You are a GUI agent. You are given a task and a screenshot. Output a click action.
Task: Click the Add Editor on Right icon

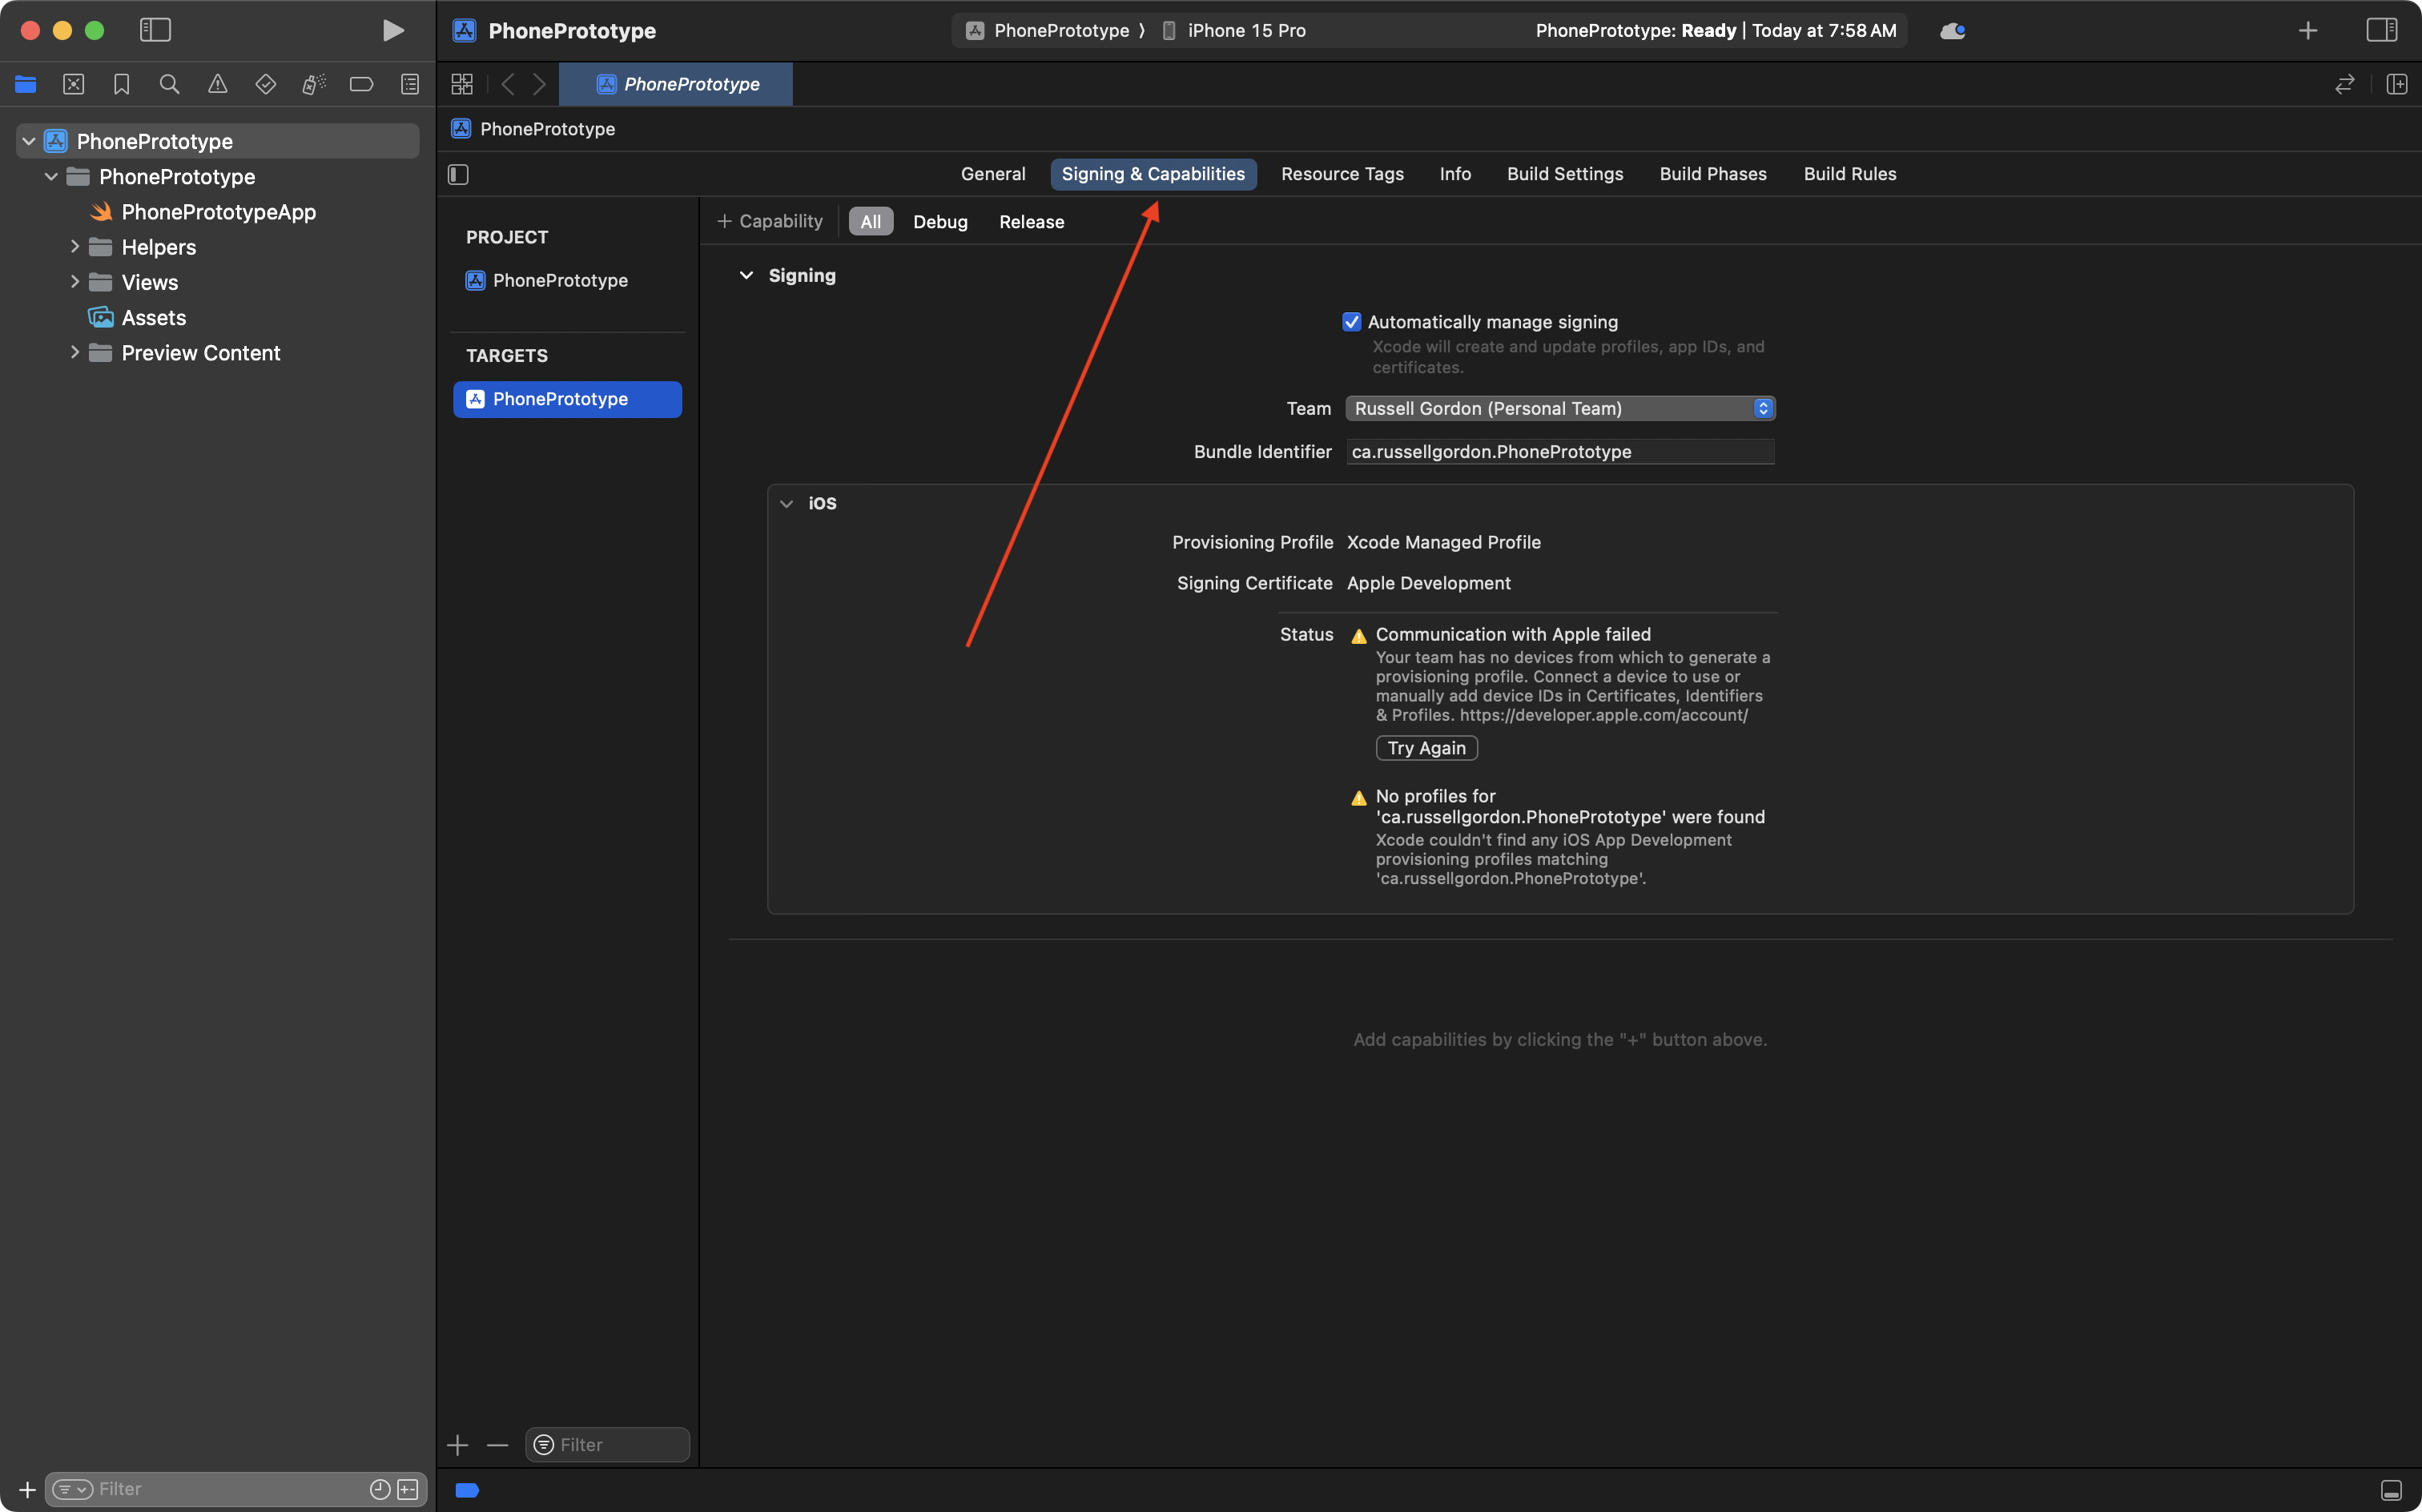coord(2396,84)
